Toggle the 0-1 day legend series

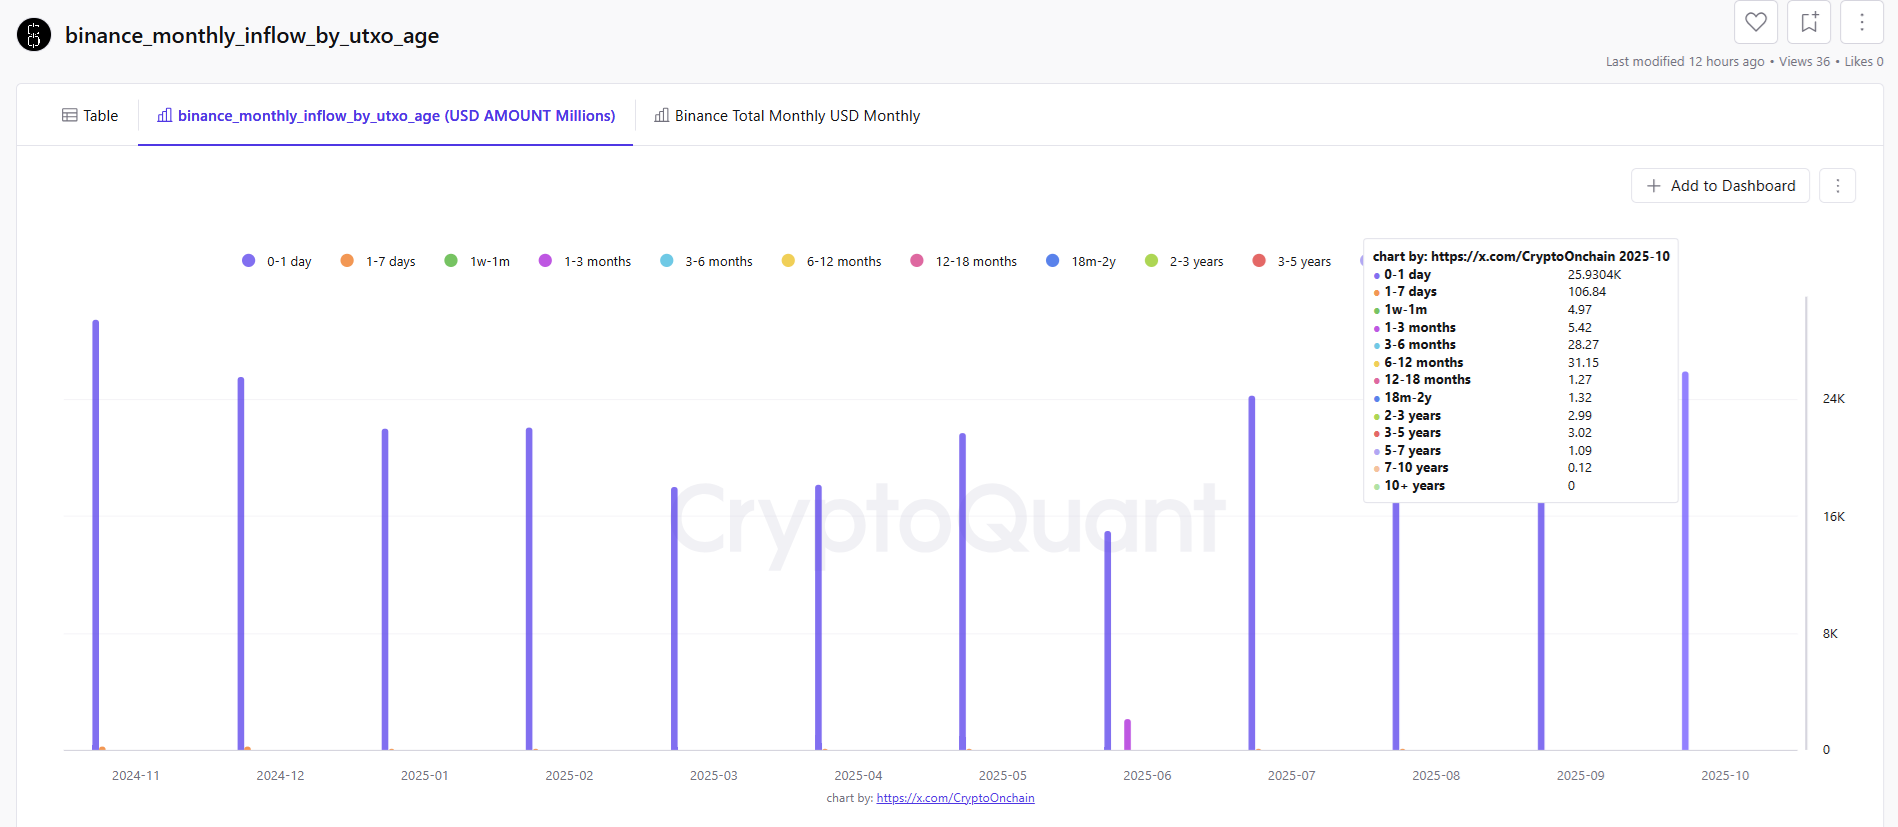pyautogui.click(x=277, y=261)
